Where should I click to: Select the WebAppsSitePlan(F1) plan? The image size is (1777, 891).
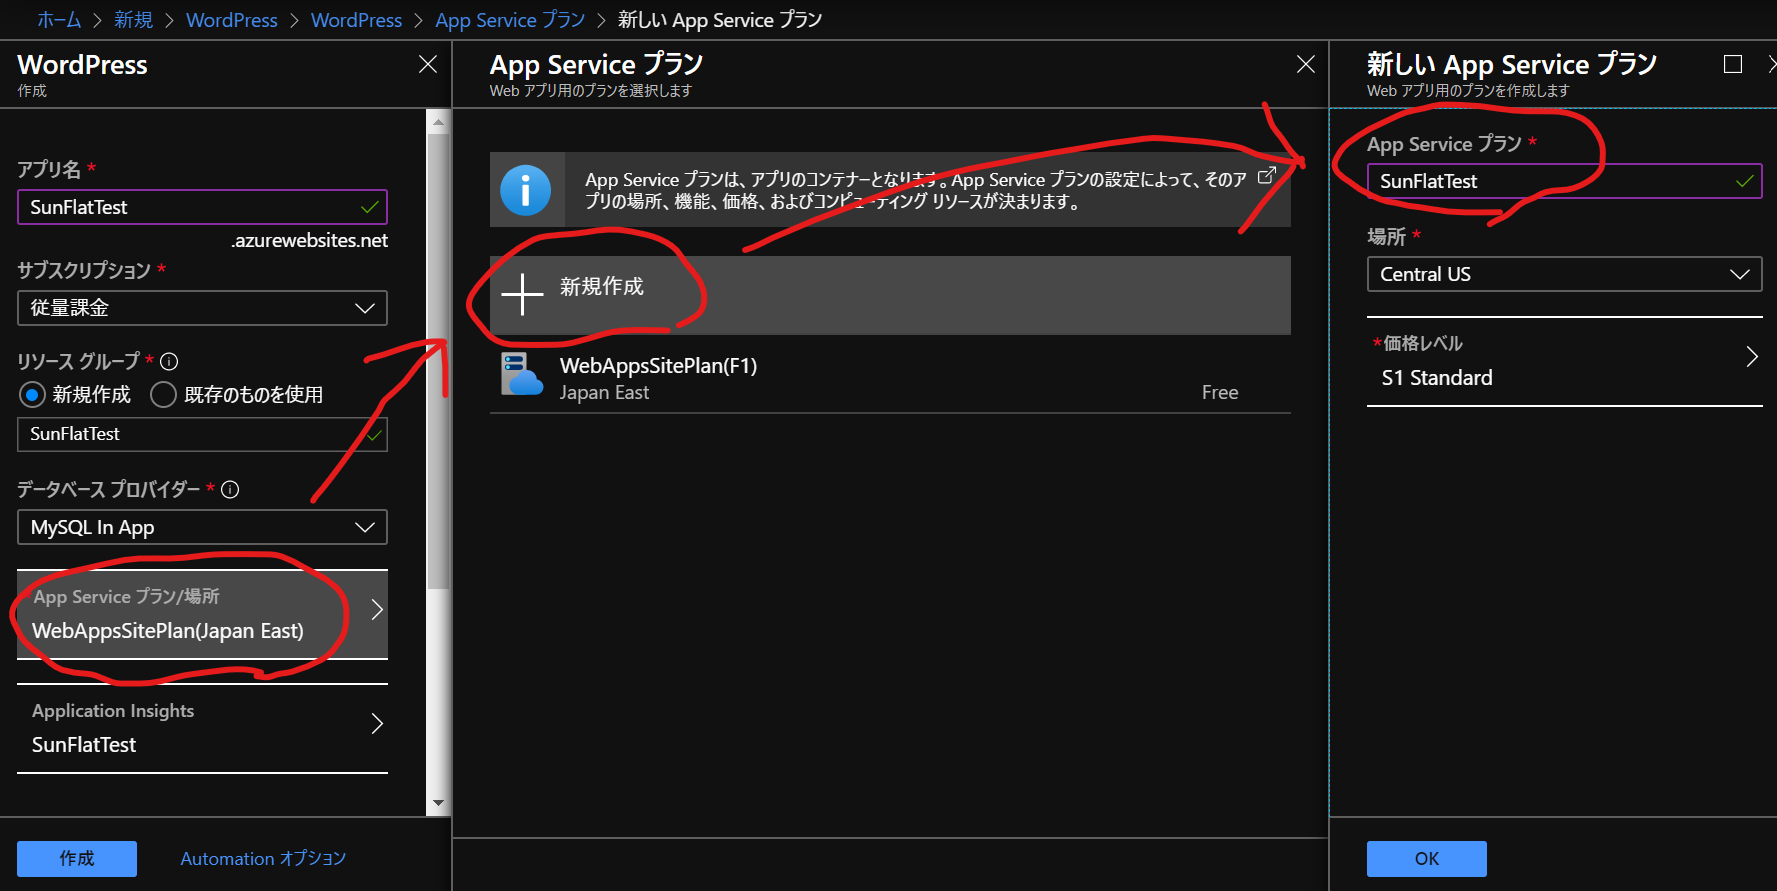[890, 377]
